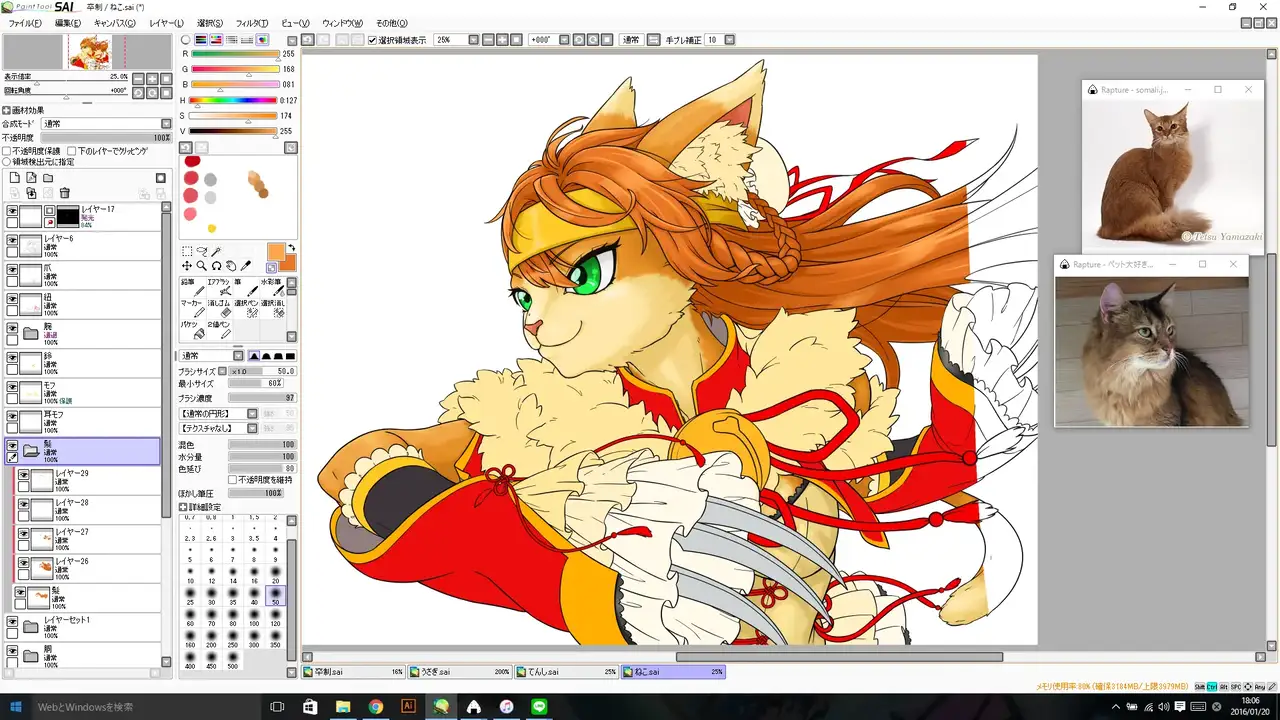Open the 手ブレ補正 stabilizer dropdown
This screenshot has width=1280, height=720.
[729, 40]
